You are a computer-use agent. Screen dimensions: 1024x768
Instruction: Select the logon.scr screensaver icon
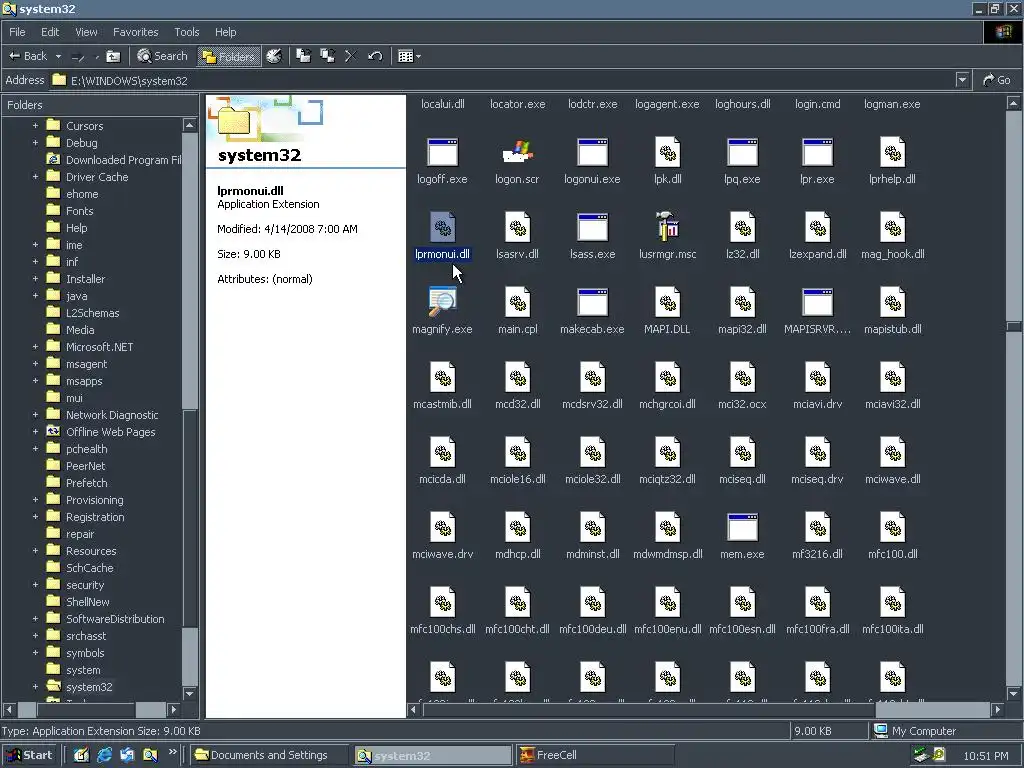pyautogui.click(x=517, y=153)
